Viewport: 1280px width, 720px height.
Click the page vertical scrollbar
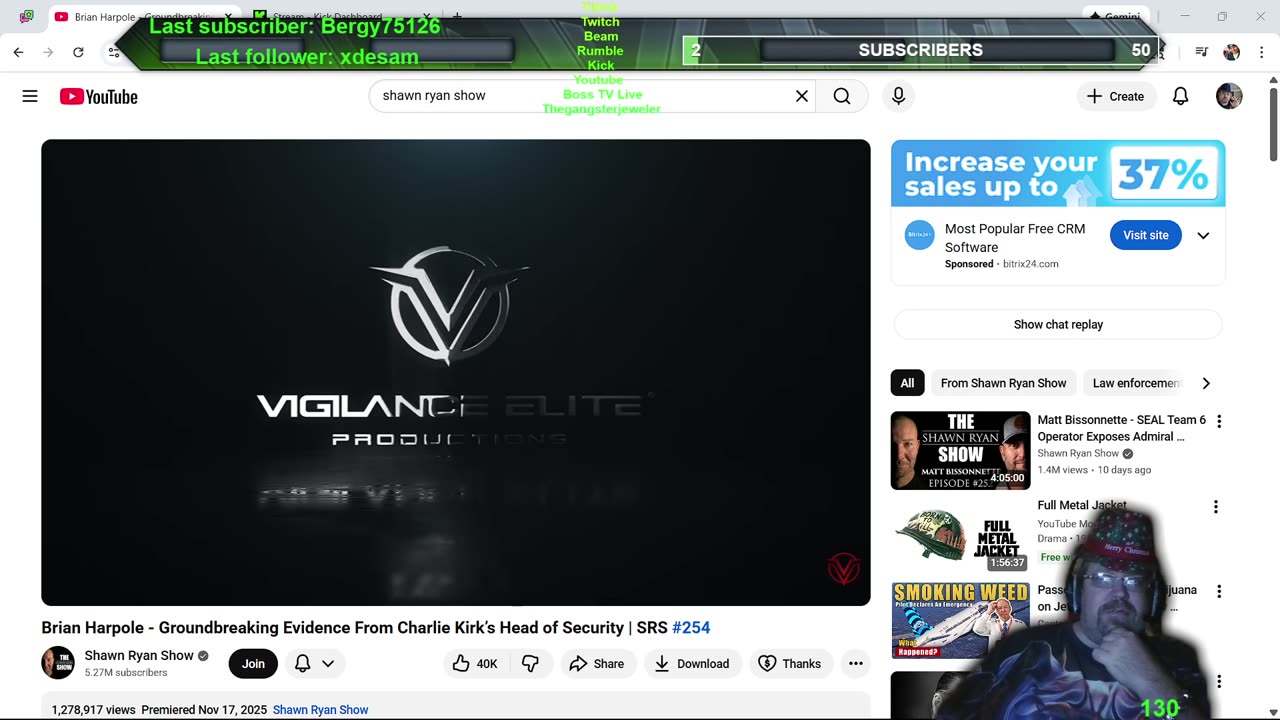tap(1273, 124)
